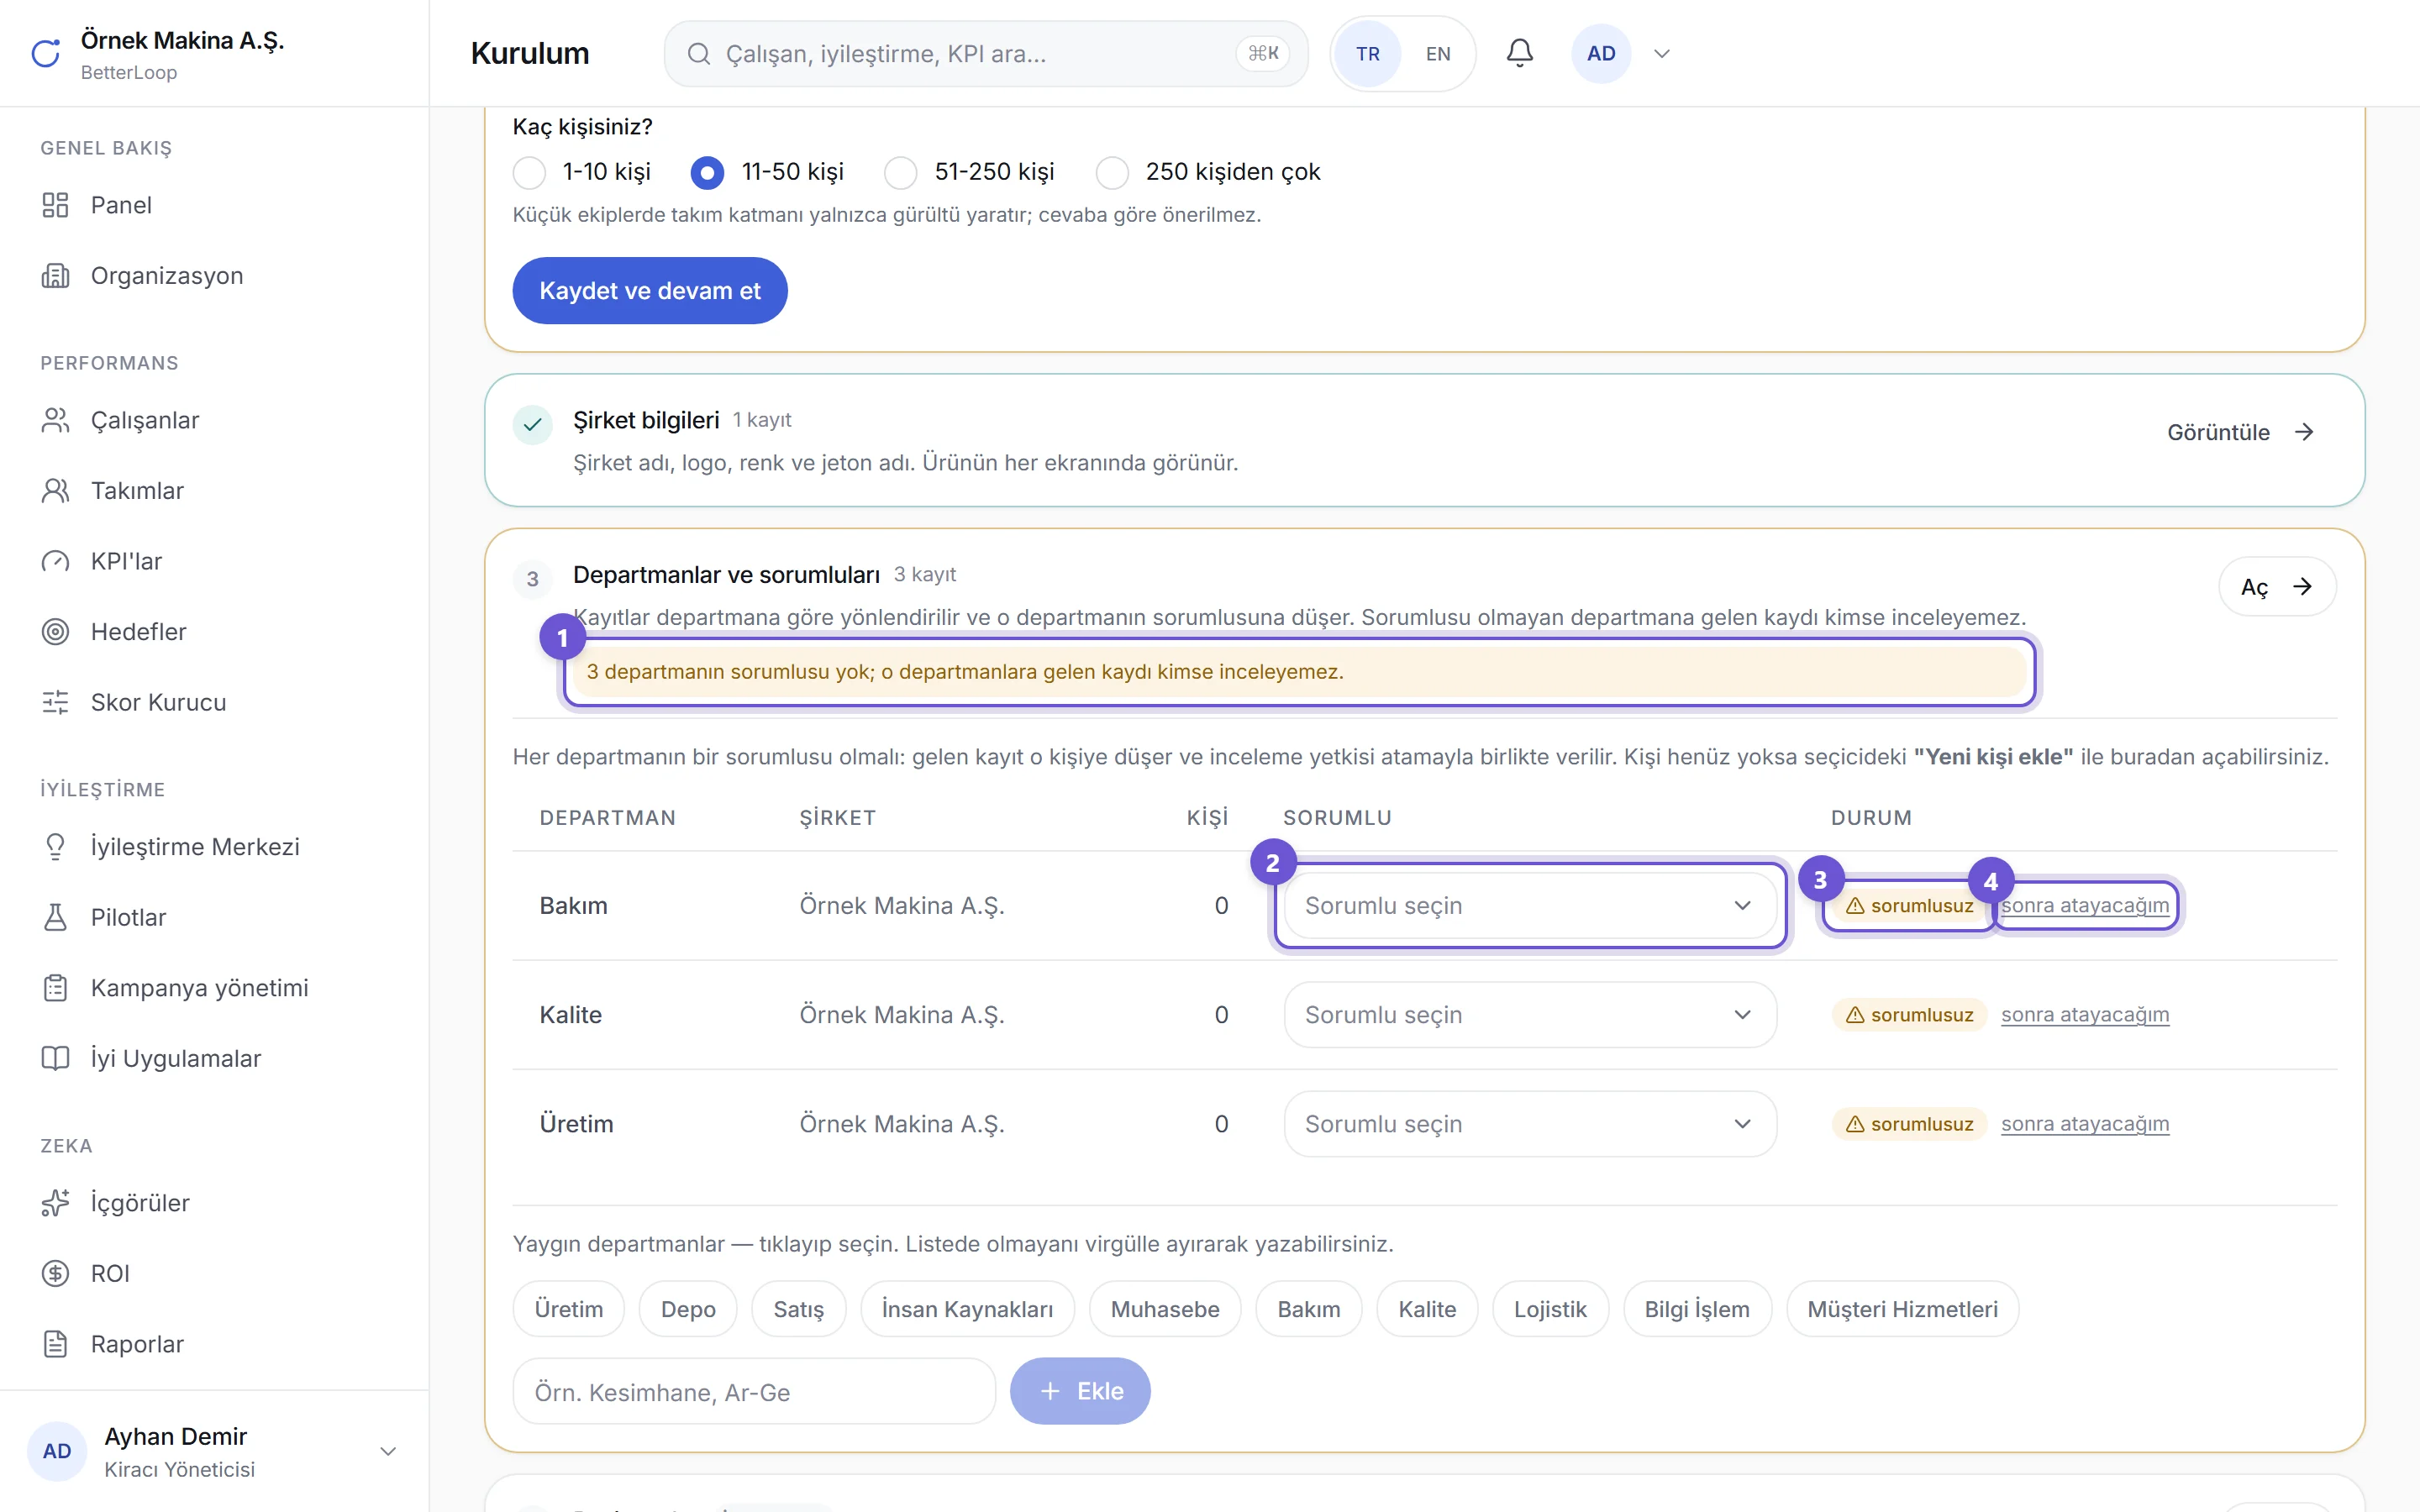The height and width of the screenshot is (1512, 2420).
Task: Click the plus icon on Ekle
Action: [1049, 1391]
